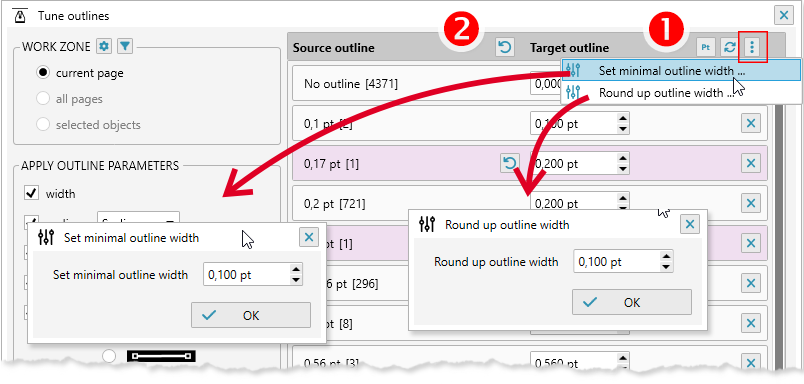Click the work zone filter icon
The width and height of the screenshot is (804, 384).
(125, 47)
